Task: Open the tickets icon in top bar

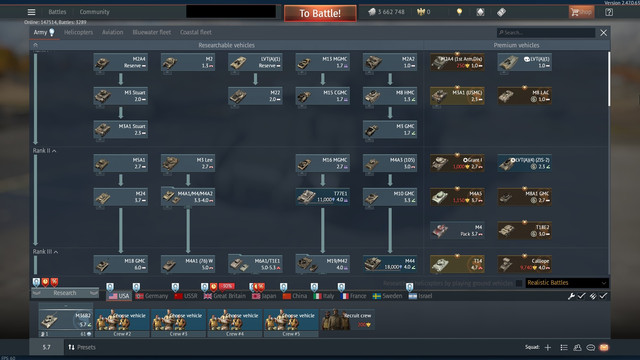Action: coord(501,12)
